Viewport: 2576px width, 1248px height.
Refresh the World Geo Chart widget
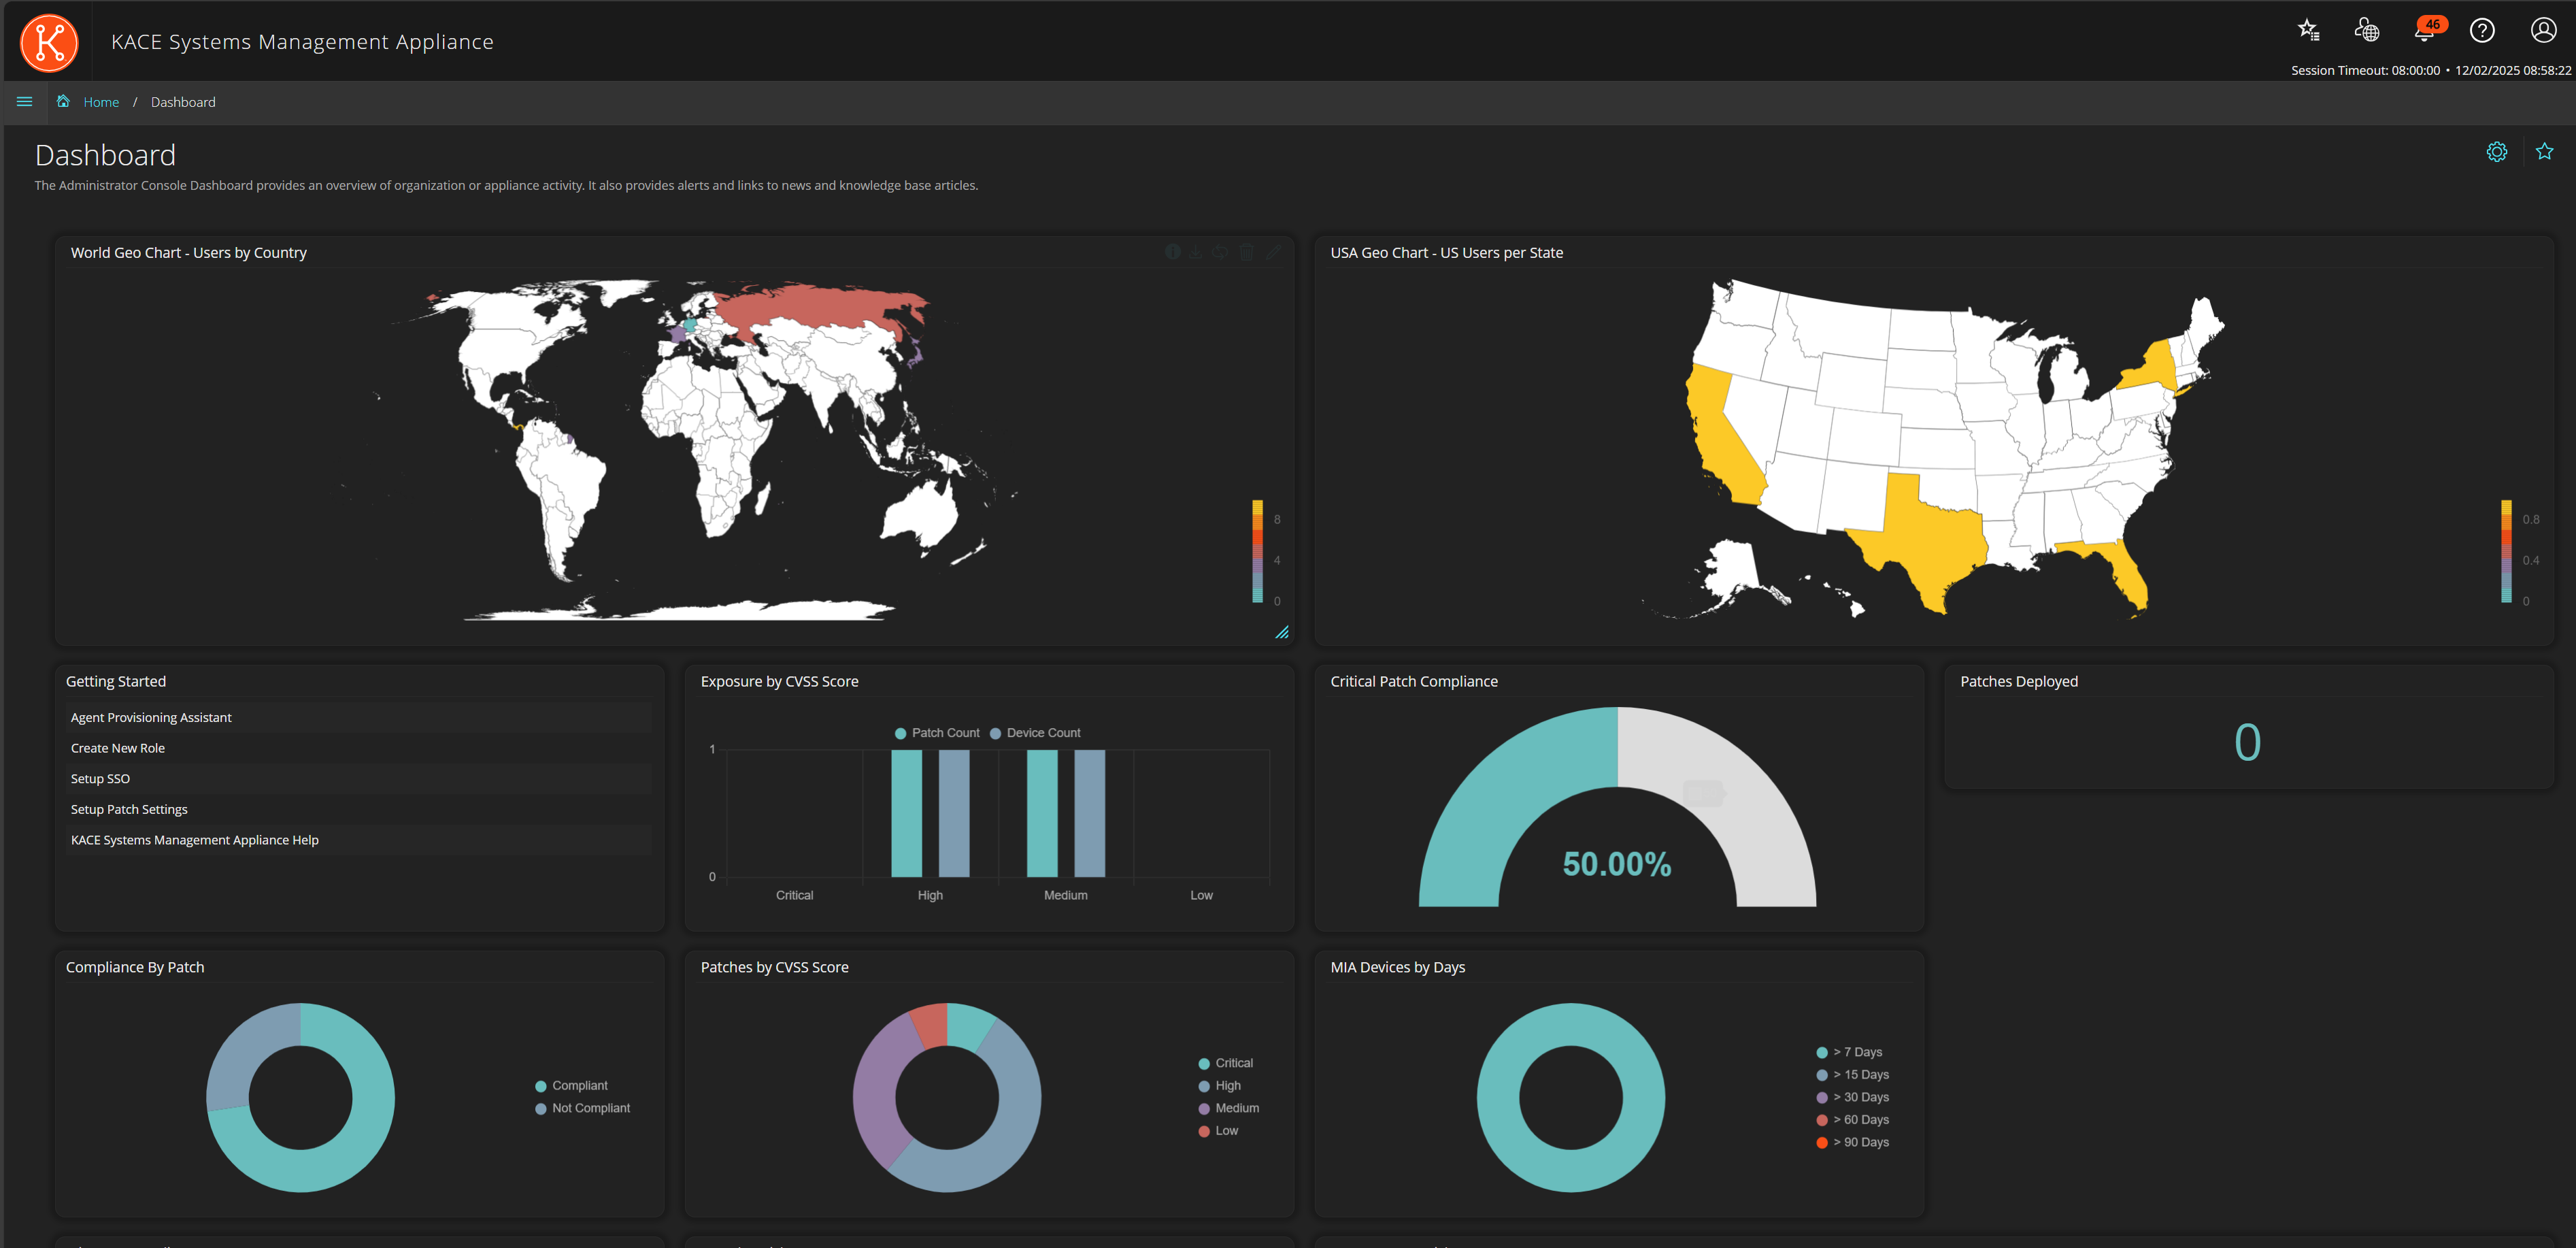coord(1220,252)
